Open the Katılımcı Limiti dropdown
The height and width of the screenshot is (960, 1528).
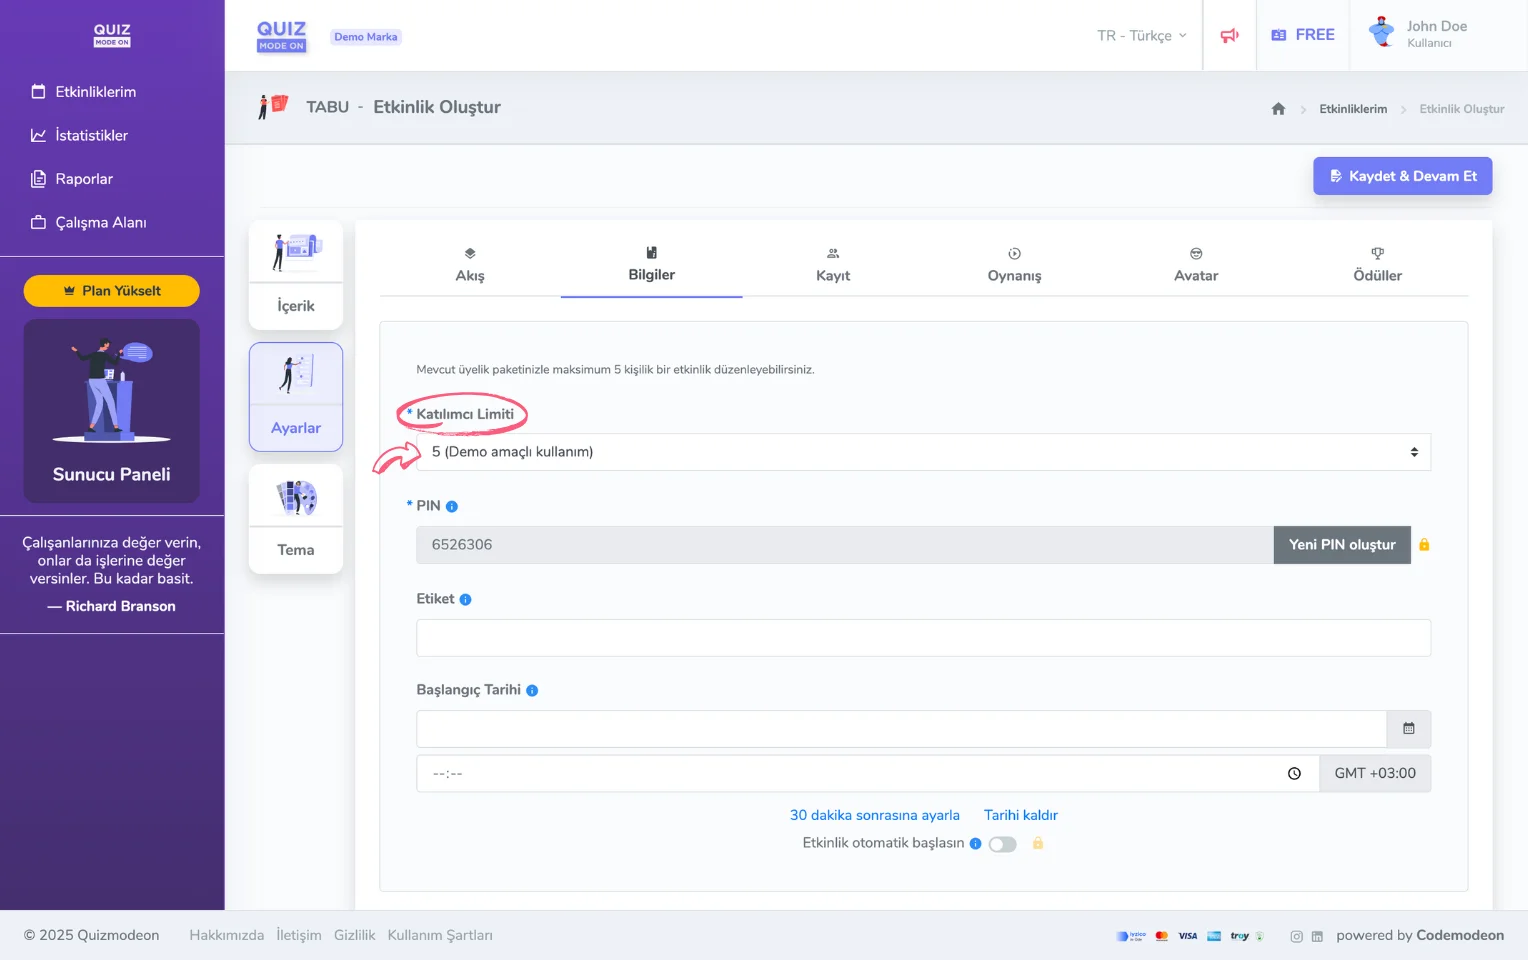tap(923, 452)
